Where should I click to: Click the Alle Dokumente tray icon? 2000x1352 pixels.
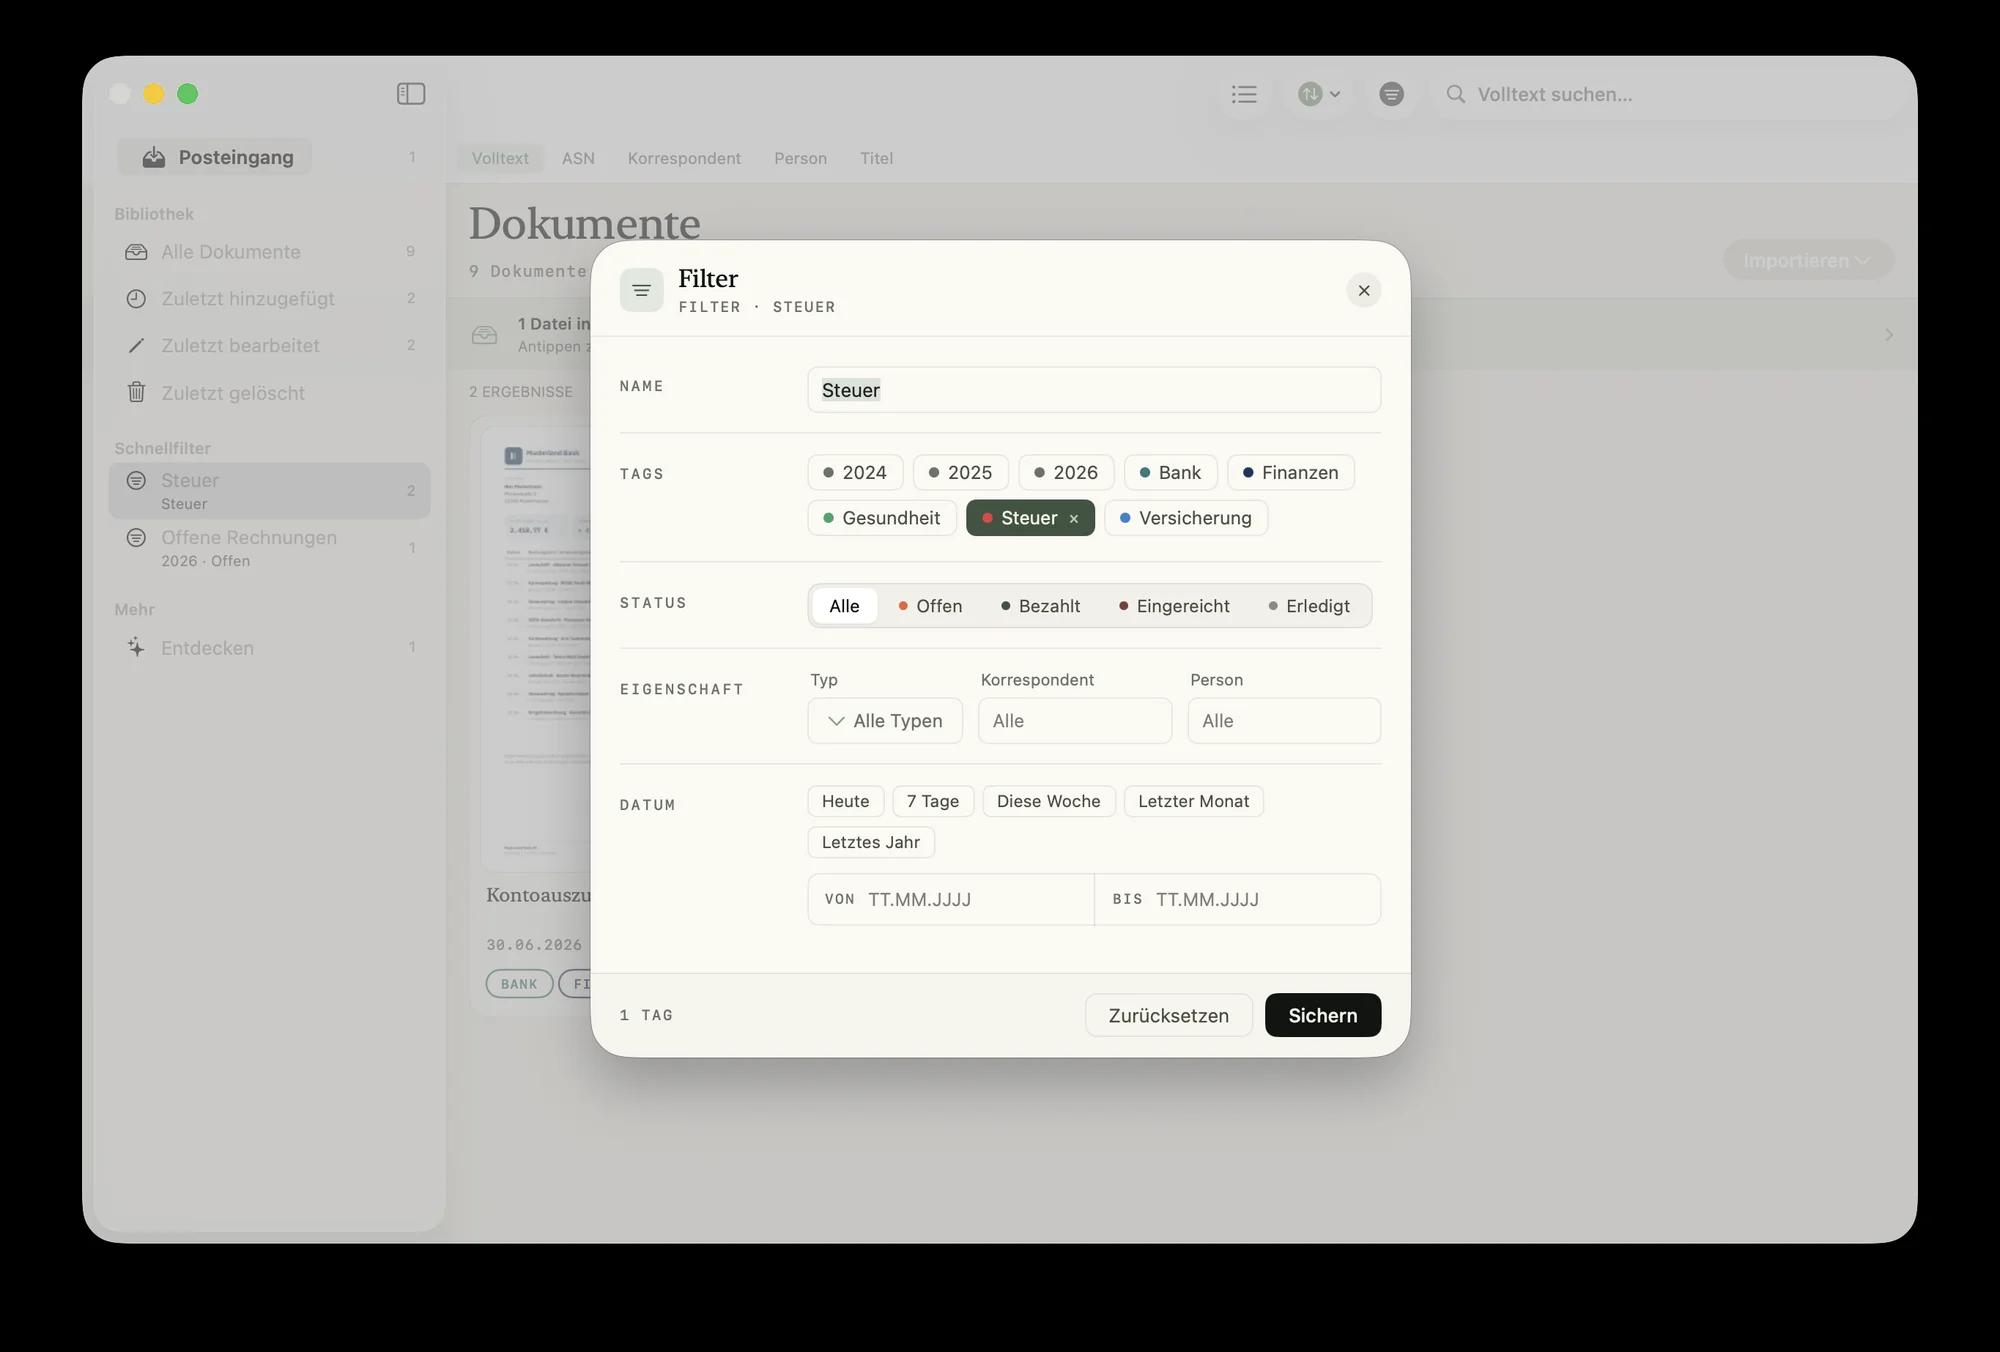(136, 252)
